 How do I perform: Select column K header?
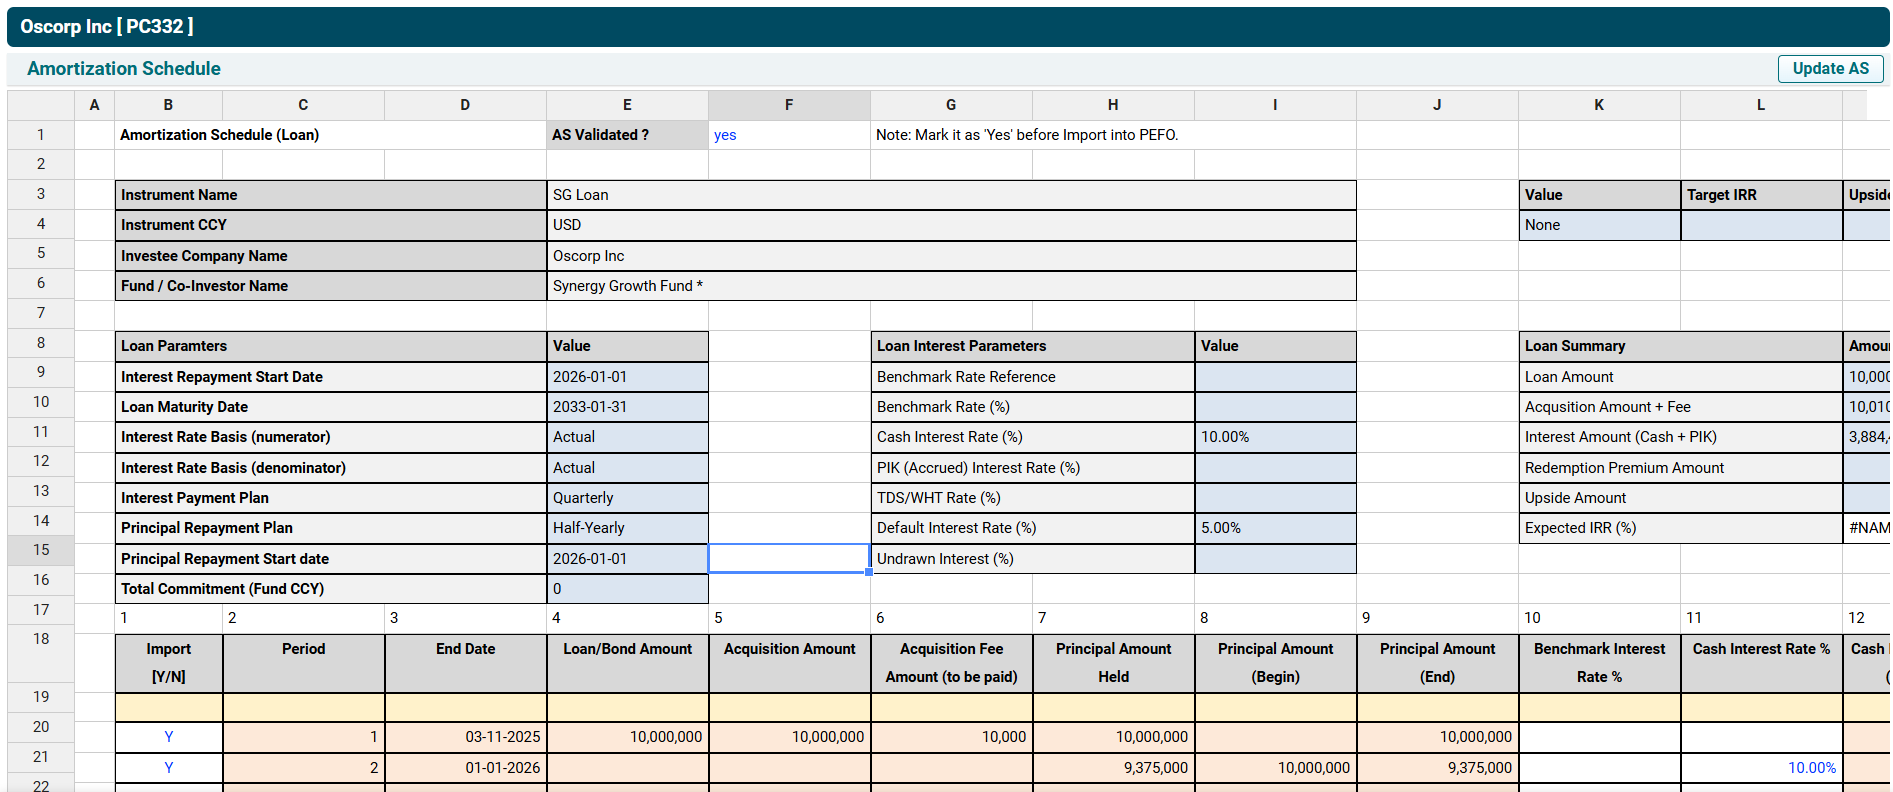[1598, 105]
